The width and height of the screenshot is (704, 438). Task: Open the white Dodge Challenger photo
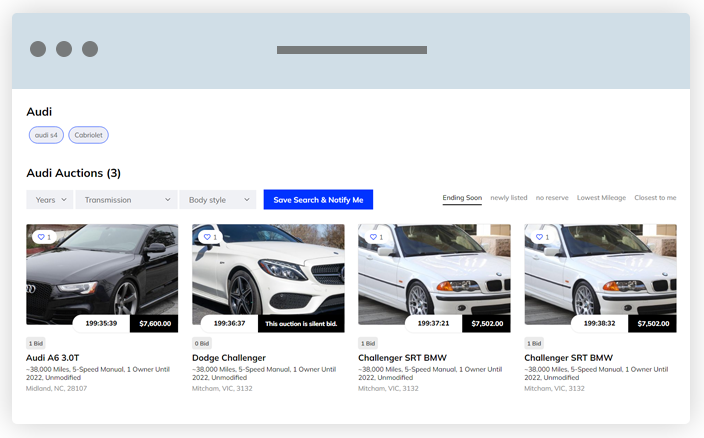(268, 274)
